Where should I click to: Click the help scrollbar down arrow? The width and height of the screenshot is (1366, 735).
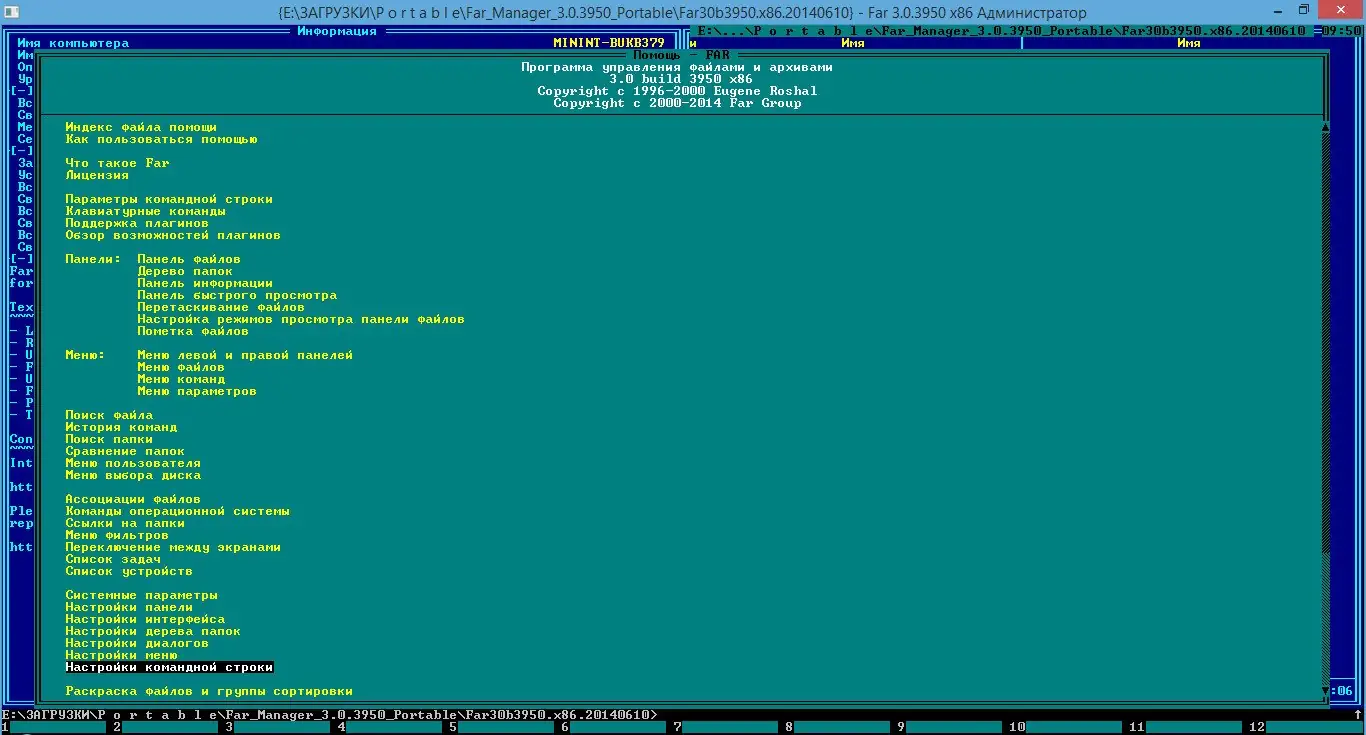click(1325, 691)
